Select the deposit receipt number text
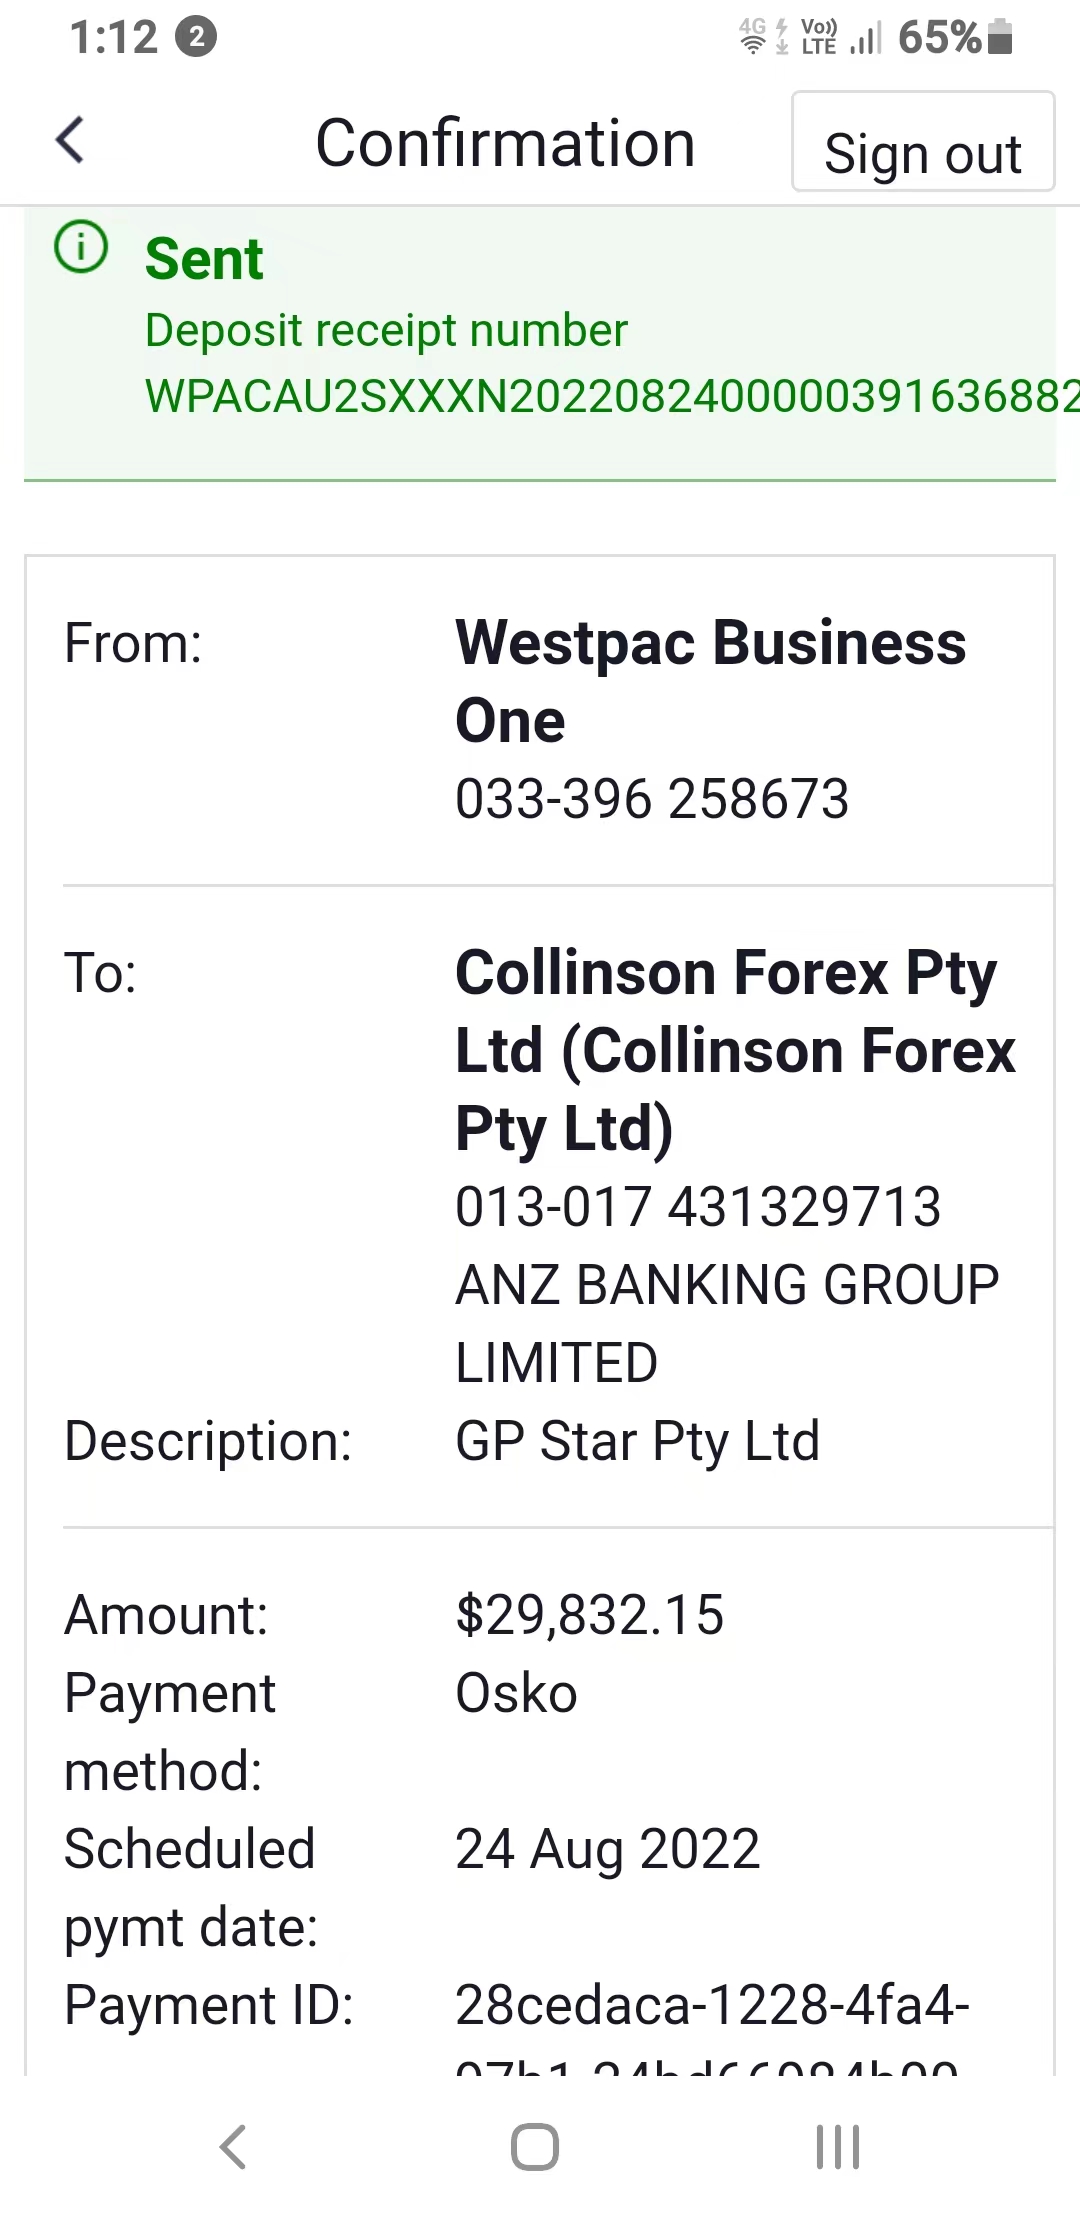Image resolution: width=1080 pixels, height=2220 pixels. tap(612, 396)
